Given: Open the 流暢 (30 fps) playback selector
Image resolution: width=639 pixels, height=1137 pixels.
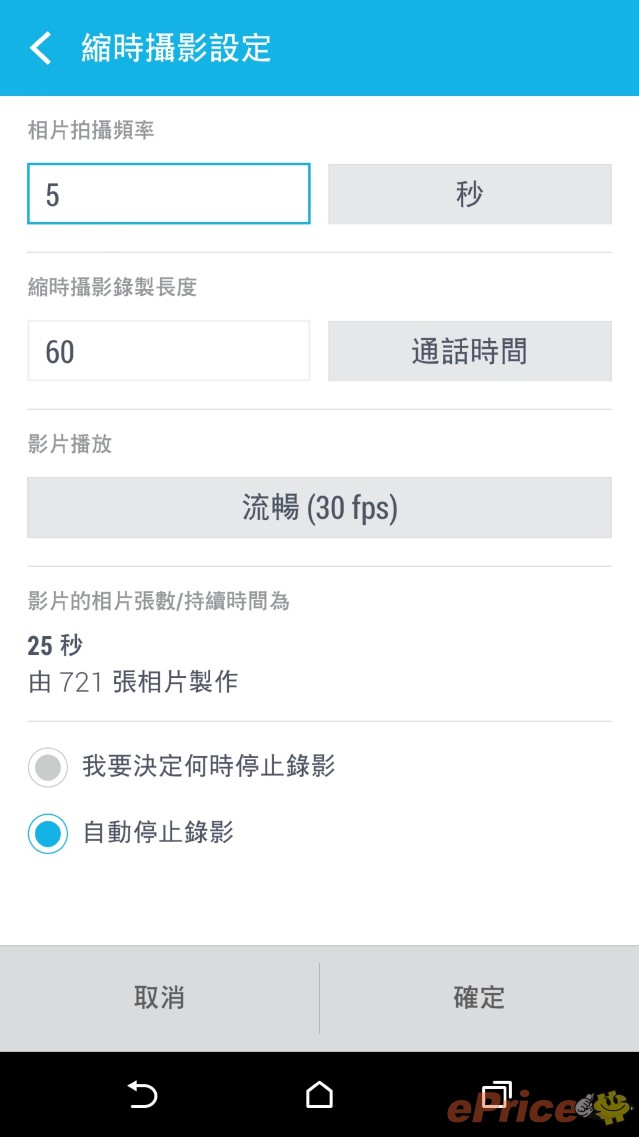Looking at the screenshot, I should [x=319, y=508].
